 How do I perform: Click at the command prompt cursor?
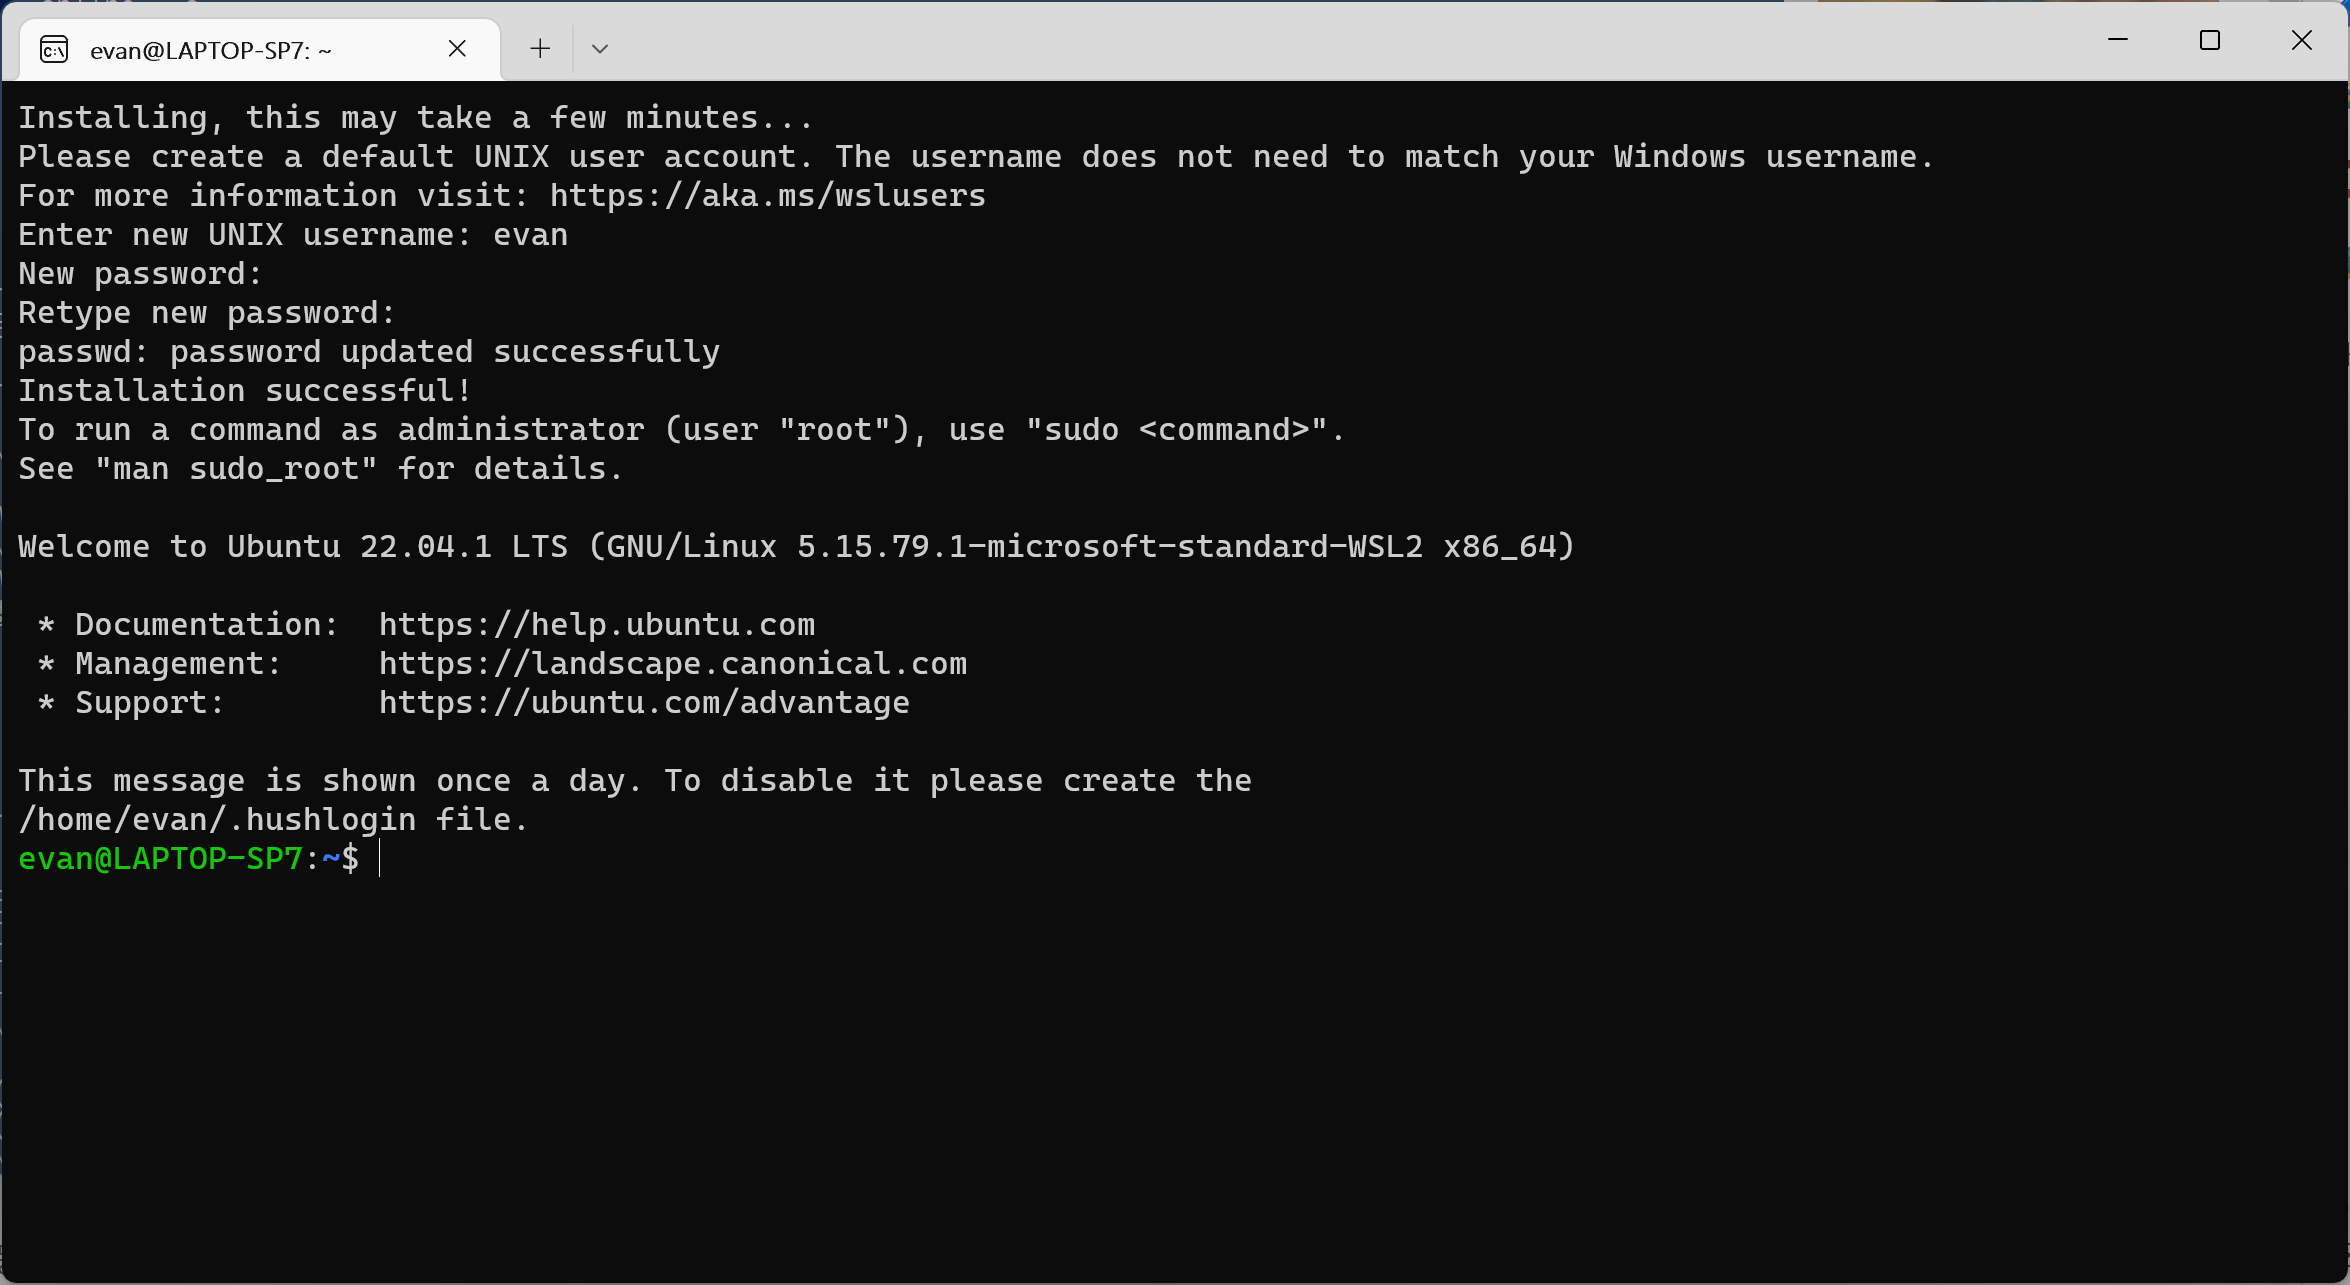tap(380, 858)
